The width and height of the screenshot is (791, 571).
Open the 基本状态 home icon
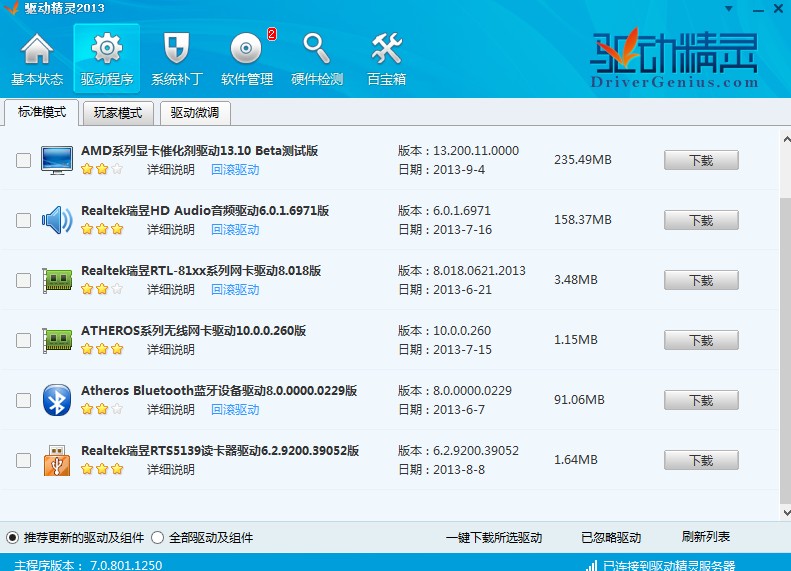[x=37, y=49]
